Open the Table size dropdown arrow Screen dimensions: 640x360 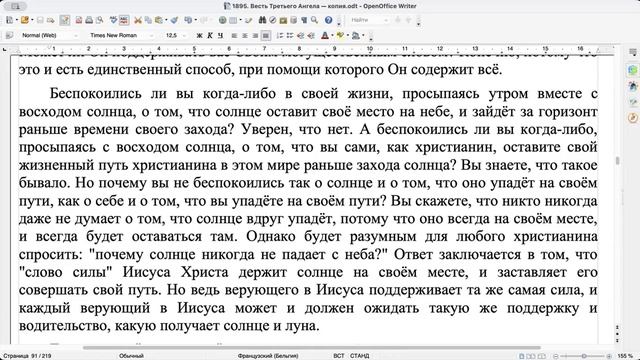240,20
